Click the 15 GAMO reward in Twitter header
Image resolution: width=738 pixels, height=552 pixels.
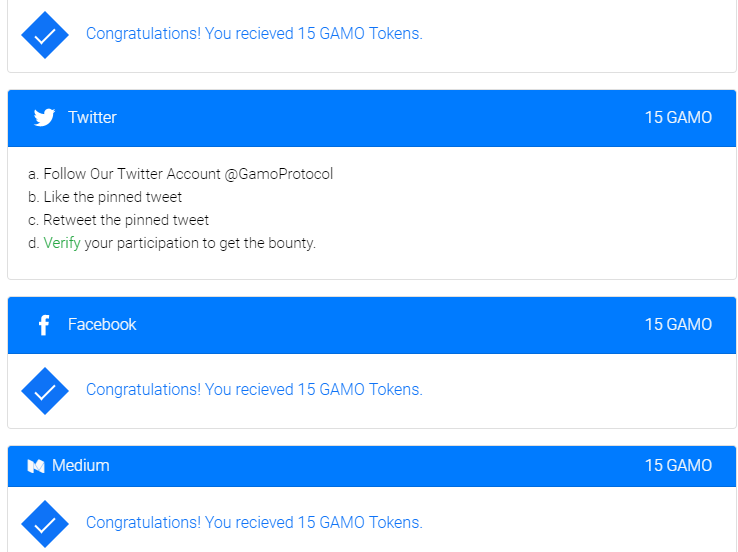pos(678,118)
